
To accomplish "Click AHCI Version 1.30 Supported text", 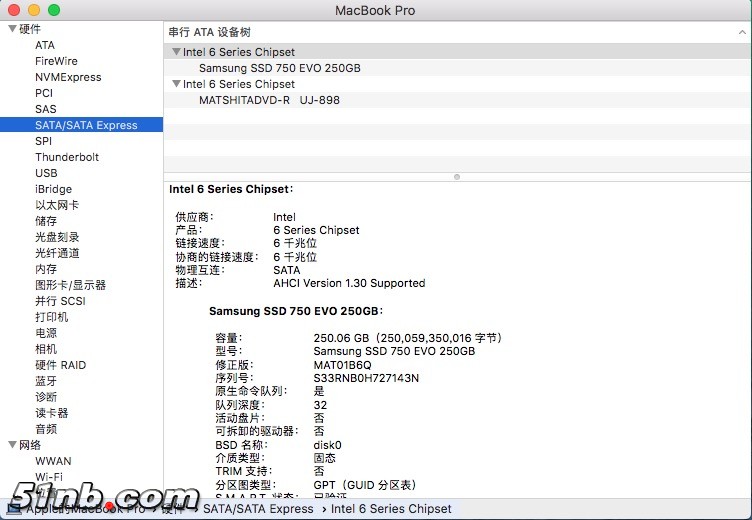I will [x=349, y=283].
